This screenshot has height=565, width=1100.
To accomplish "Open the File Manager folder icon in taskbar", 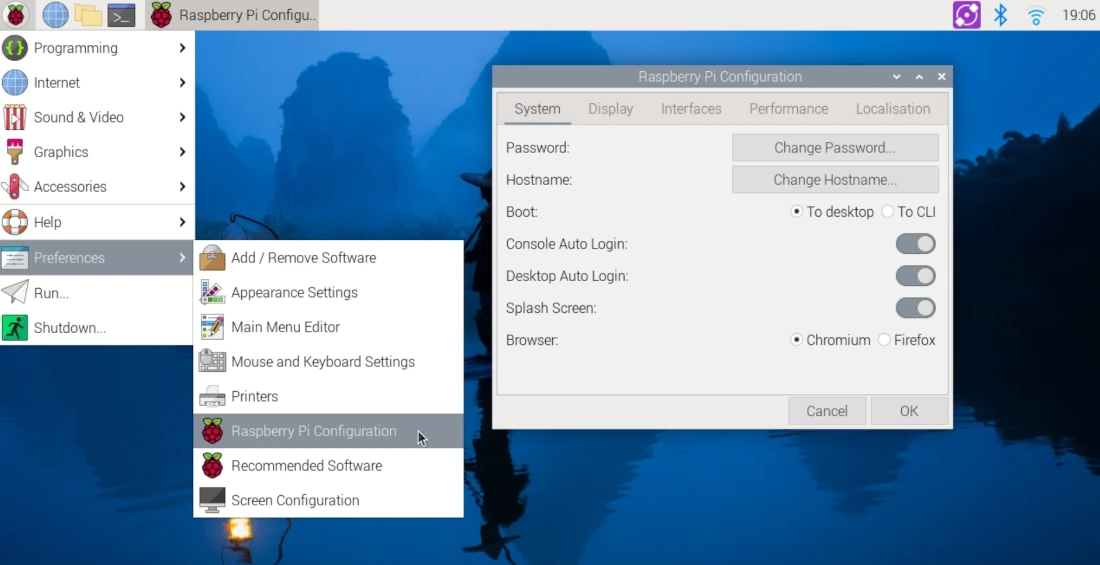I will (x=88, y=14).
